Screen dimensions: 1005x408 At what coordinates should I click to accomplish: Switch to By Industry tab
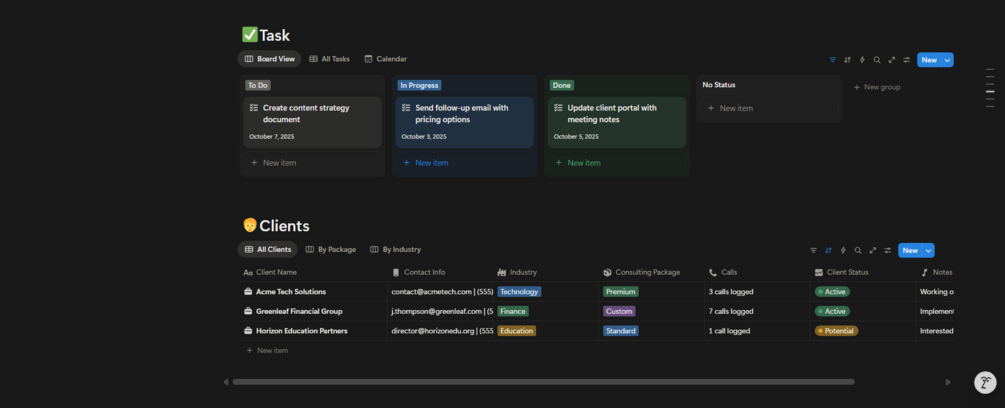pyautogui.click(x=395, y=249)
